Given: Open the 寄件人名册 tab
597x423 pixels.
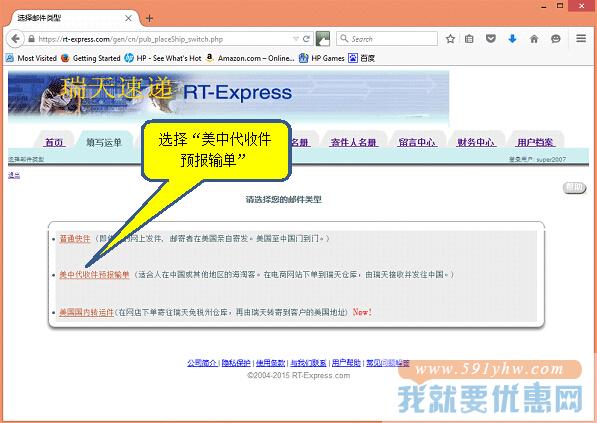Looking at the screenshot, I should coord(354,142).
